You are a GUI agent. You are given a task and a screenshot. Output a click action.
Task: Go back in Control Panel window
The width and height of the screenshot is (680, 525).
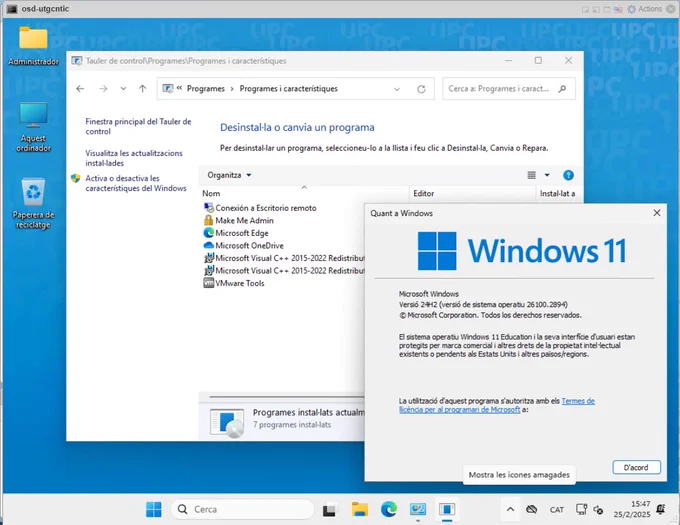click(x=80, y=89)
